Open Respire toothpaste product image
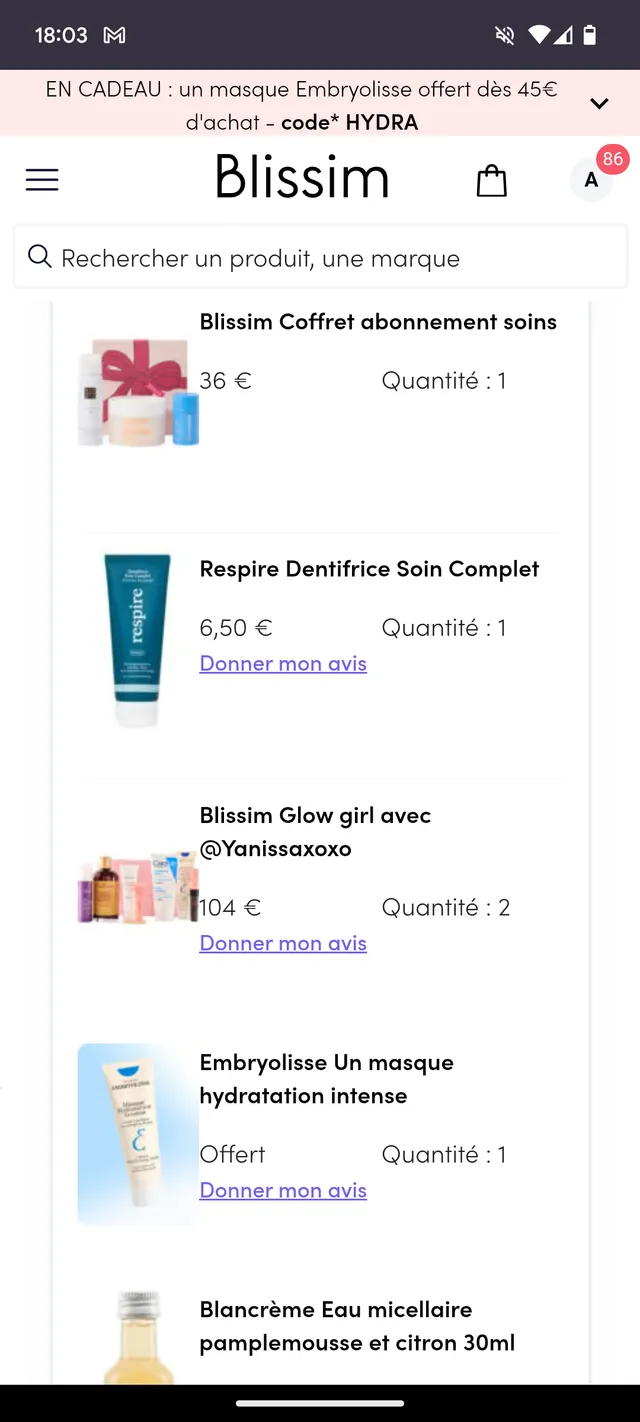 [138, 640]
